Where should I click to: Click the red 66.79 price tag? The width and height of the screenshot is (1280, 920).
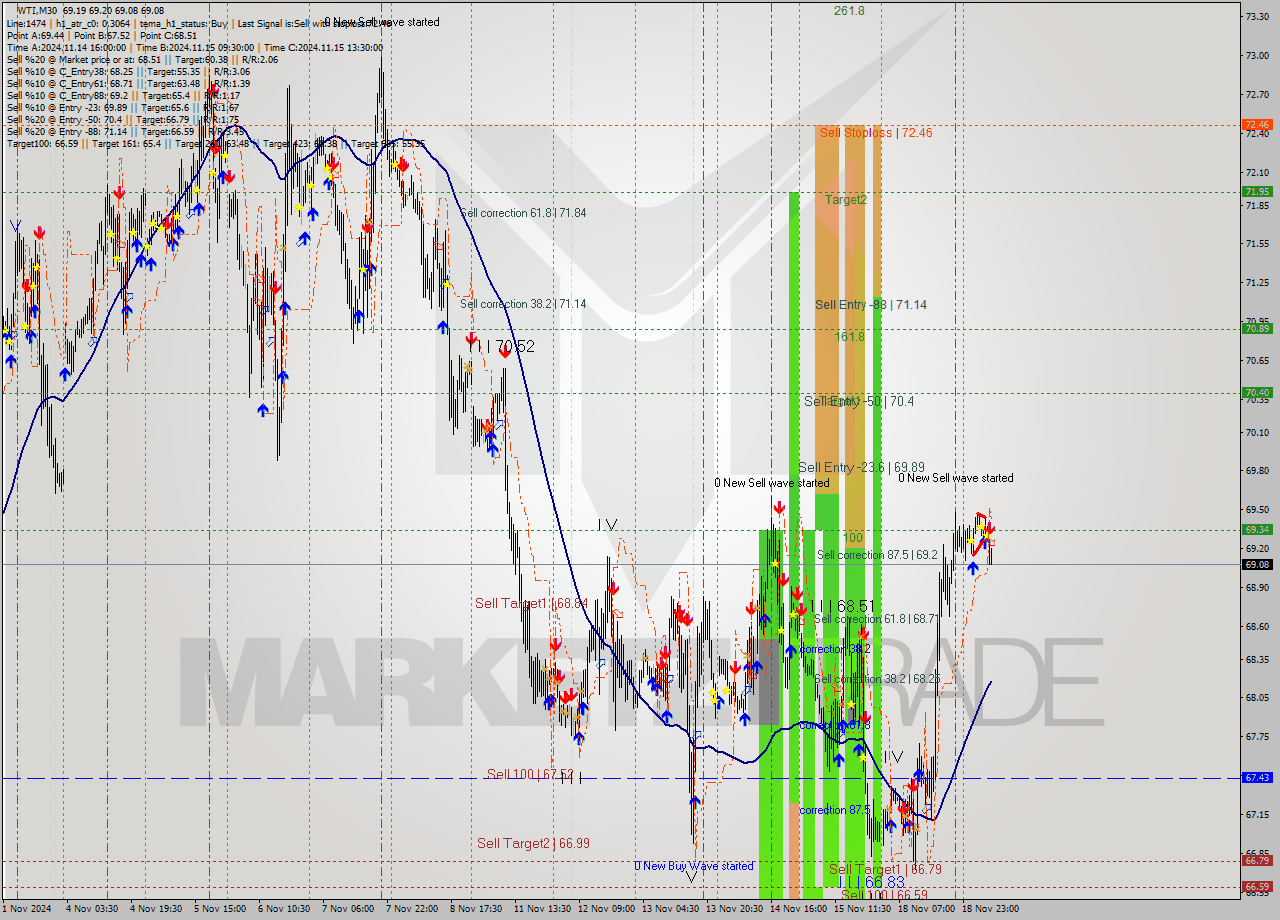click(x=1257, y=860)
